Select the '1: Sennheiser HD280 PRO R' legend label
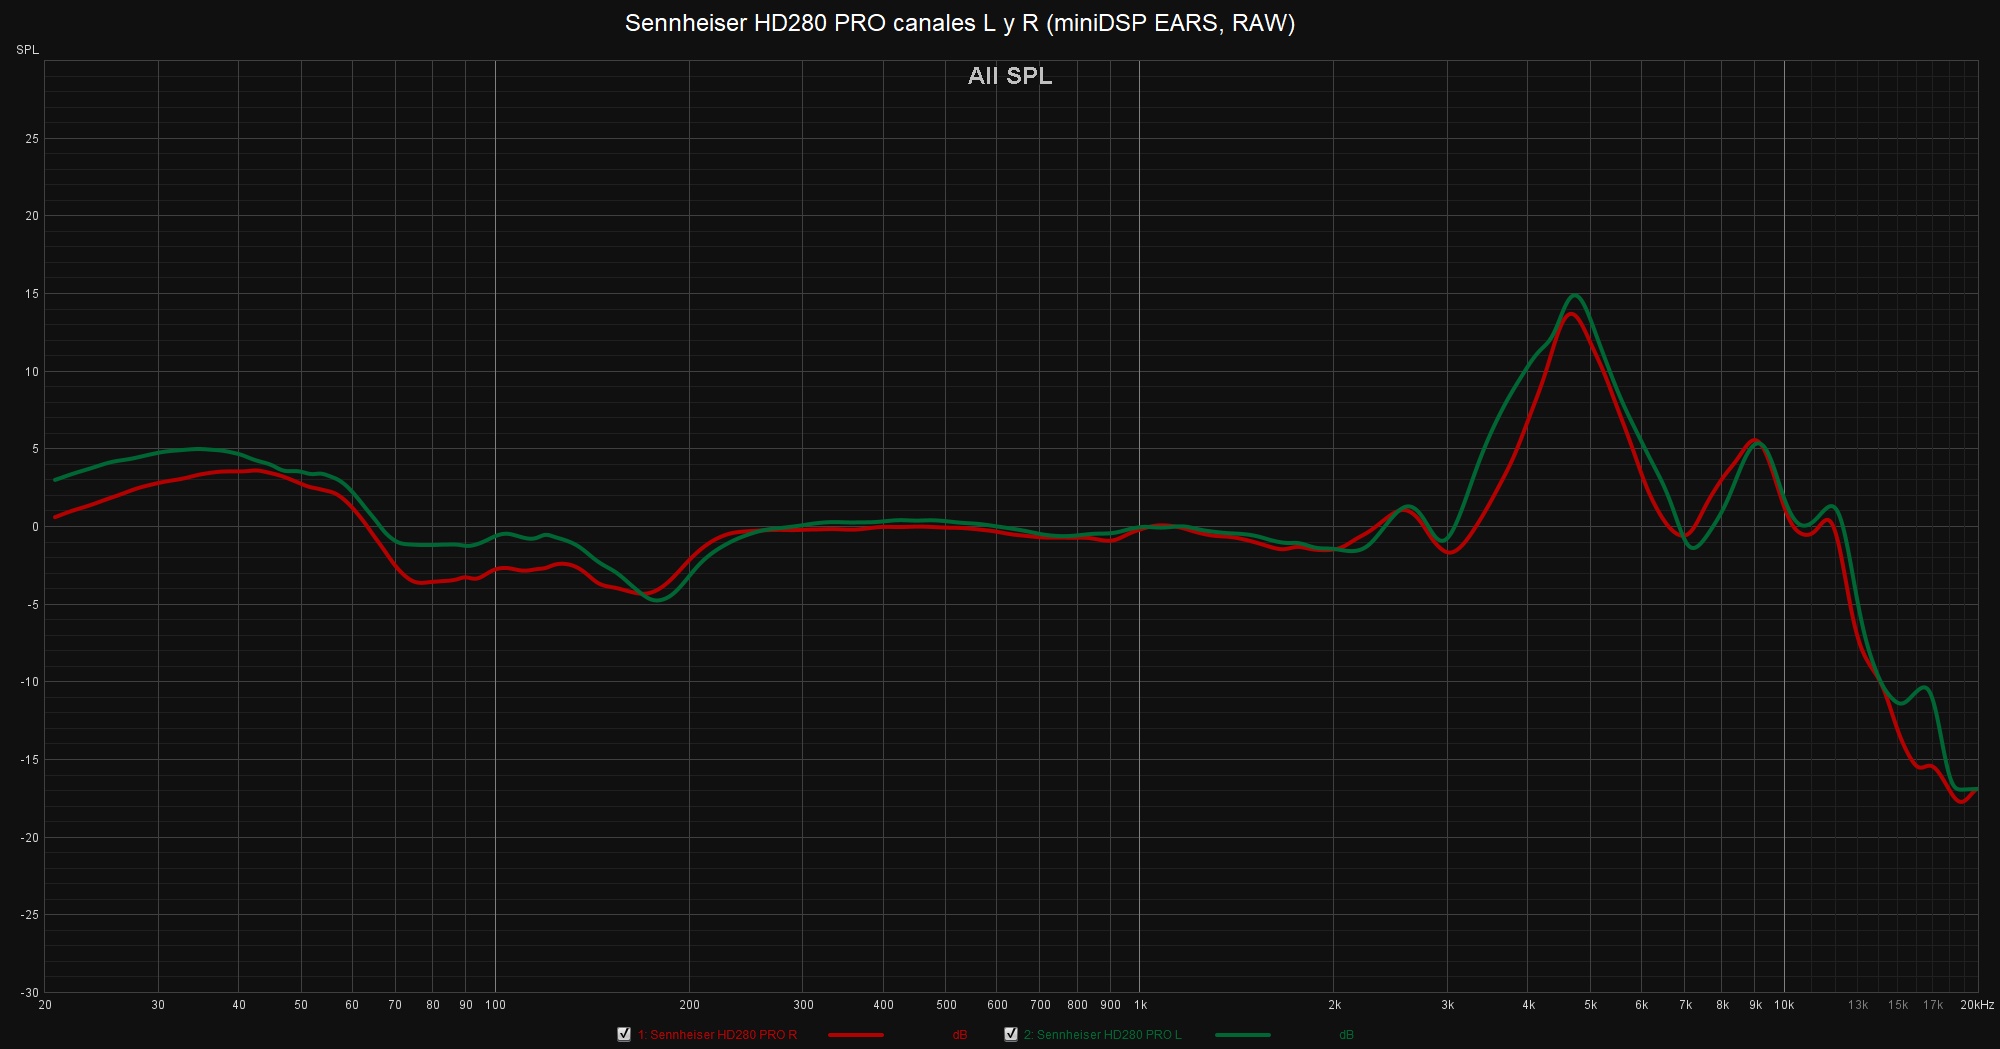Viewport: 2000px width, 1049px height. [x=717, y=1035]
